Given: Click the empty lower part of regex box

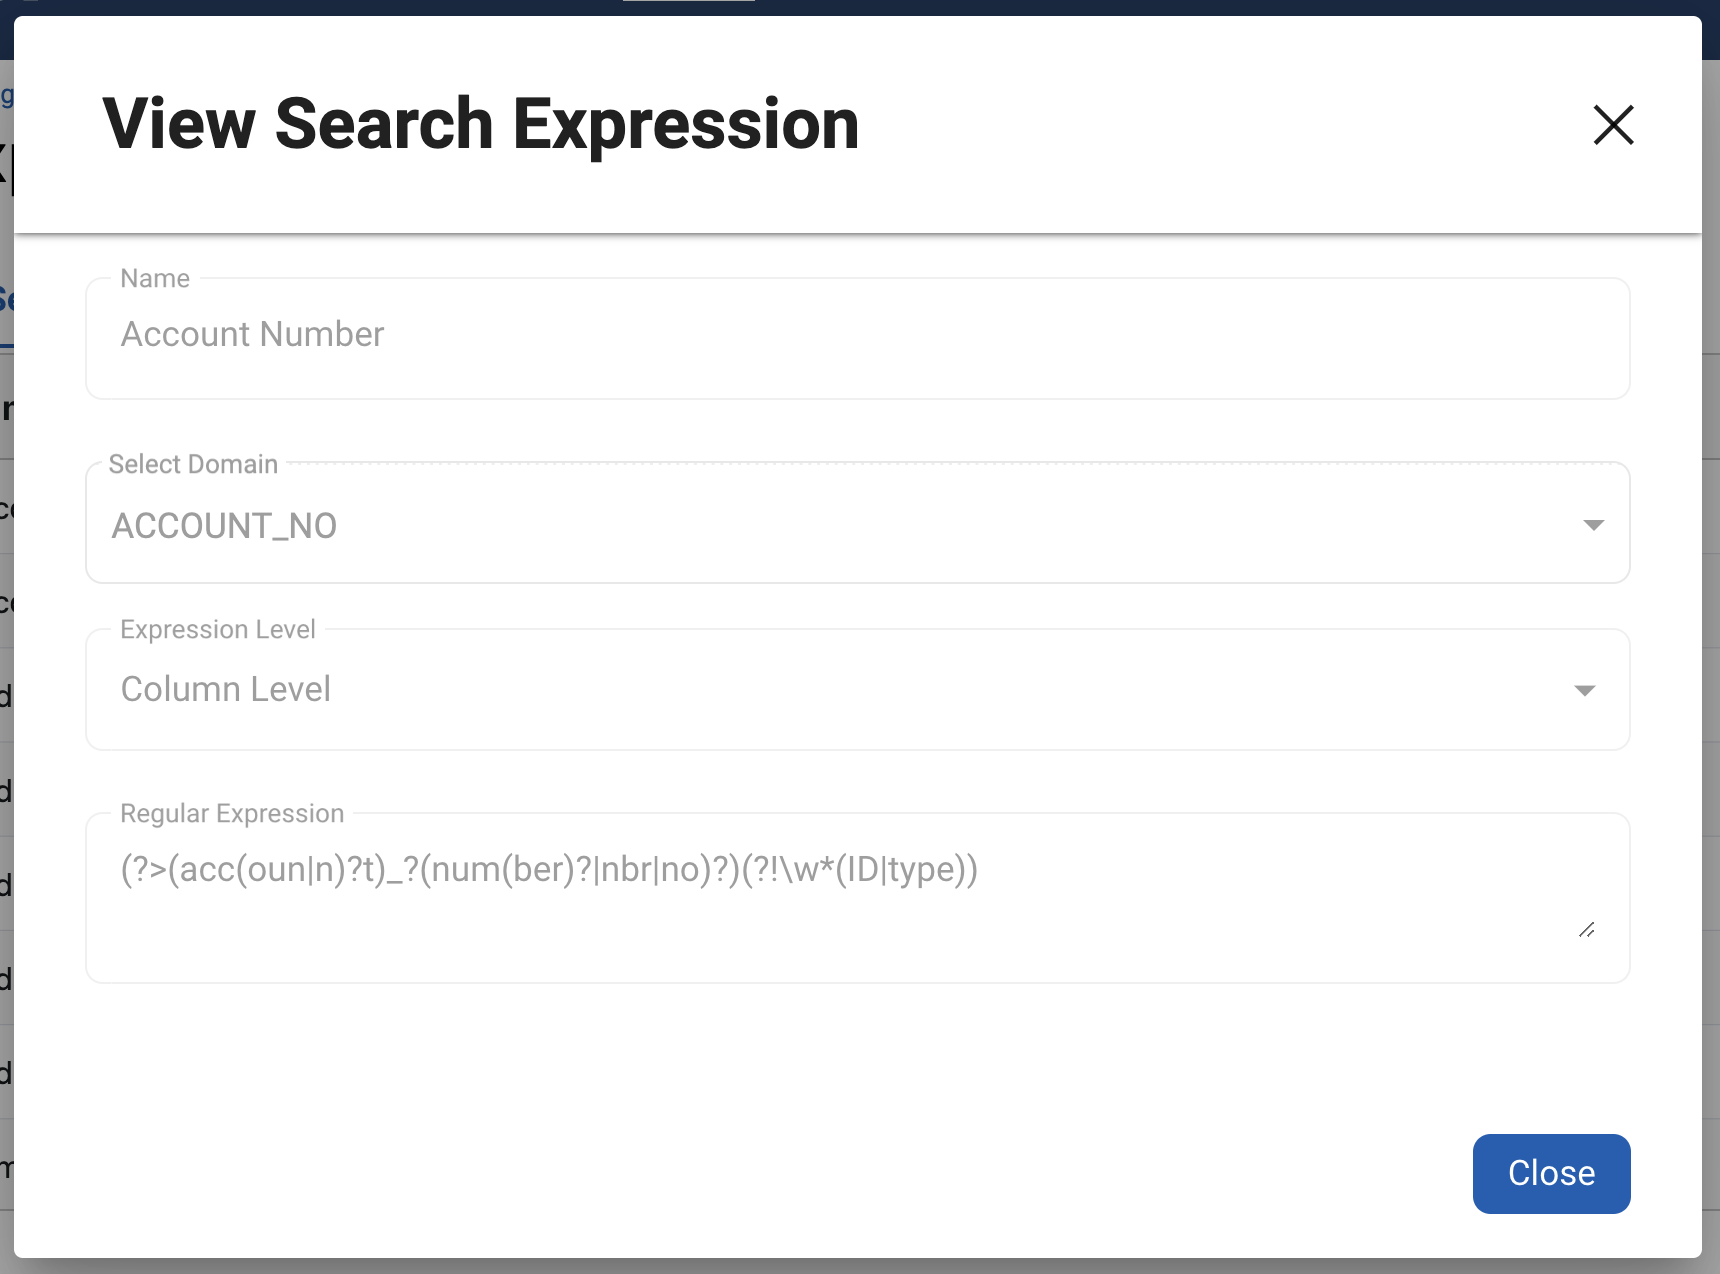Looking at the screenshot, I should (800, 945).
